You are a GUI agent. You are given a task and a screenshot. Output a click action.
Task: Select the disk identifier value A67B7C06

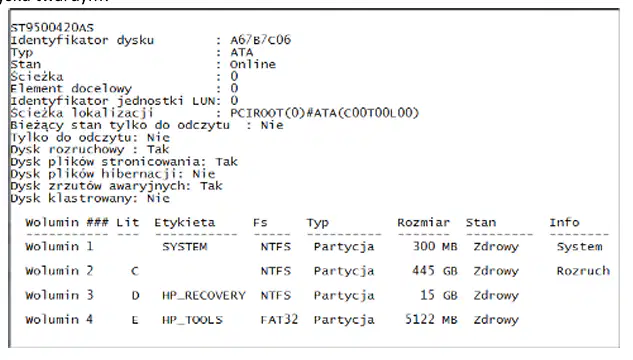pyautogui.click(x=260, y=40)
